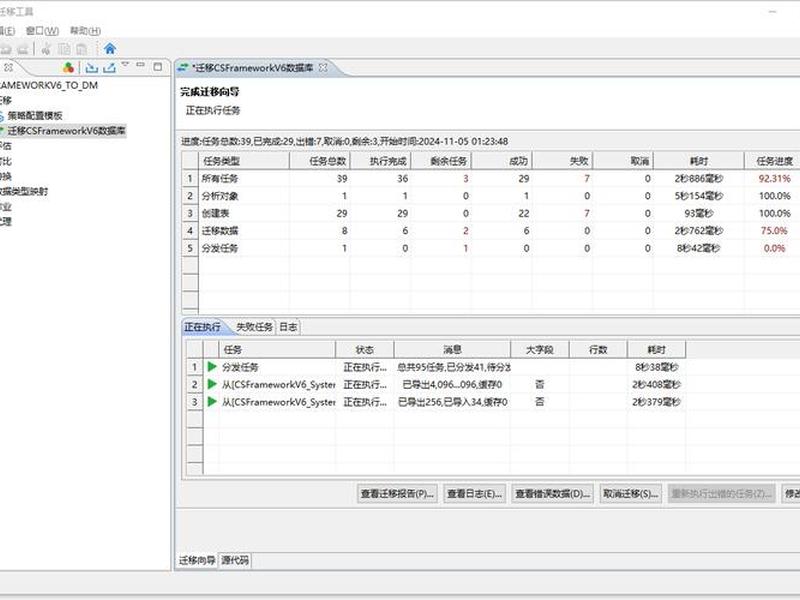The image size is (800, 600).
Task: Click the 查看日志(E)... button
Action: pyautogui.click(x=474, y=494)
